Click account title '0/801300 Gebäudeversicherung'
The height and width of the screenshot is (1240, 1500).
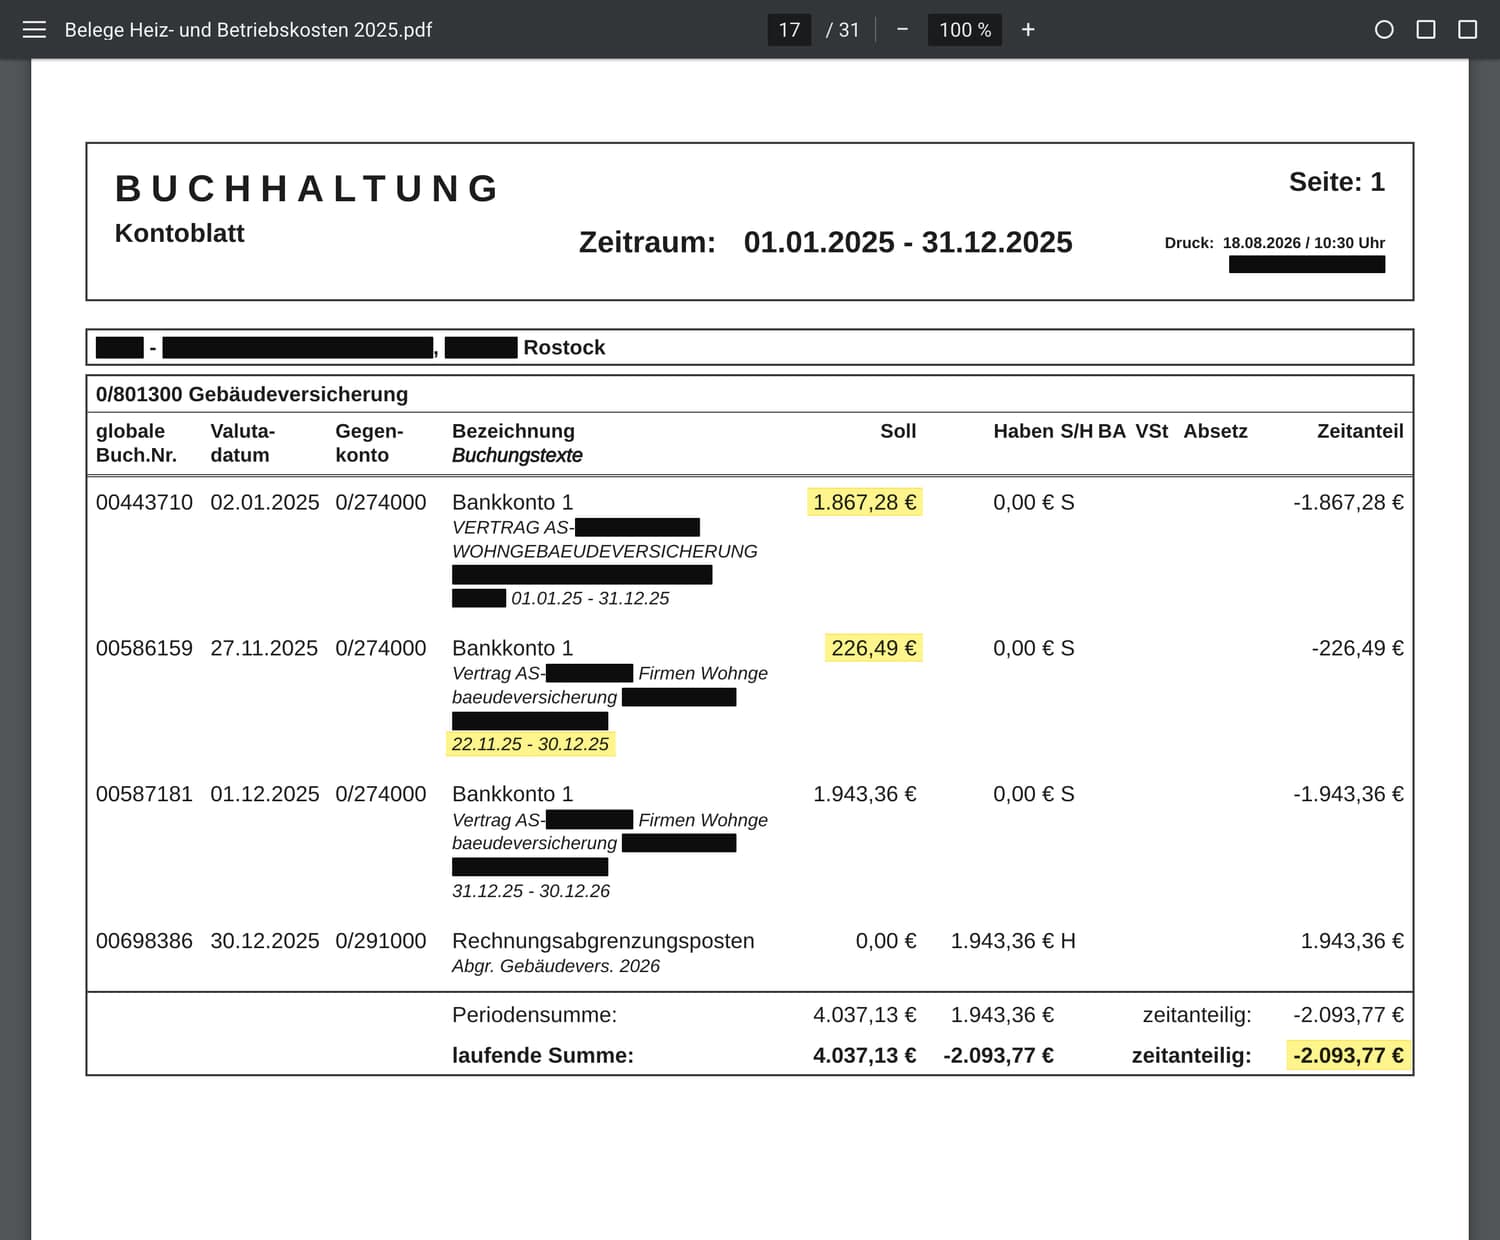coord(252,394)
